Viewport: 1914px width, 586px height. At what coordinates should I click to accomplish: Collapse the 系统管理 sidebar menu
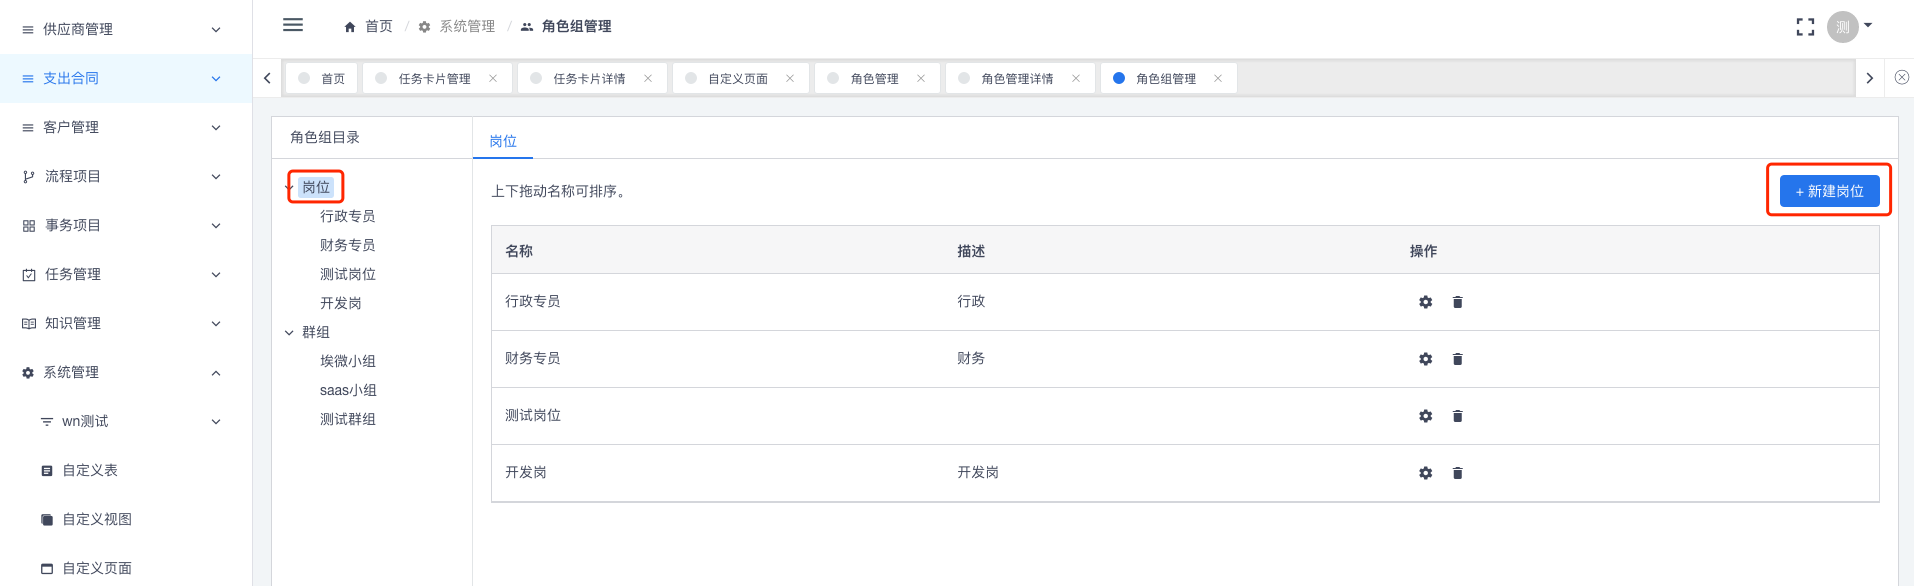[126, 372]
